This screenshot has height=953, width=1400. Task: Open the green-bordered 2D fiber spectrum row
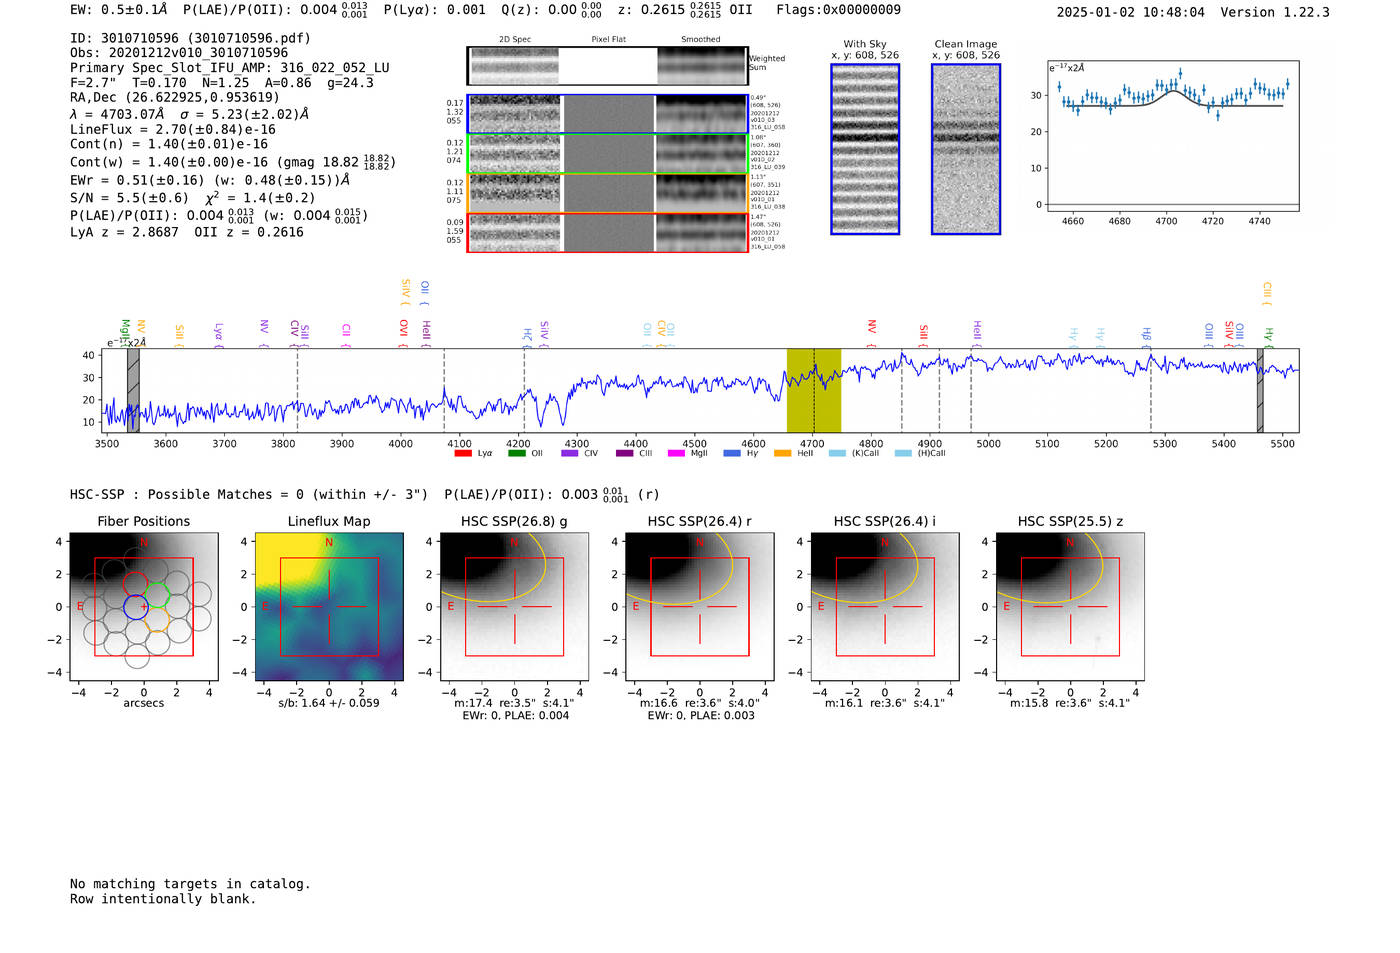tap(607, 154)
